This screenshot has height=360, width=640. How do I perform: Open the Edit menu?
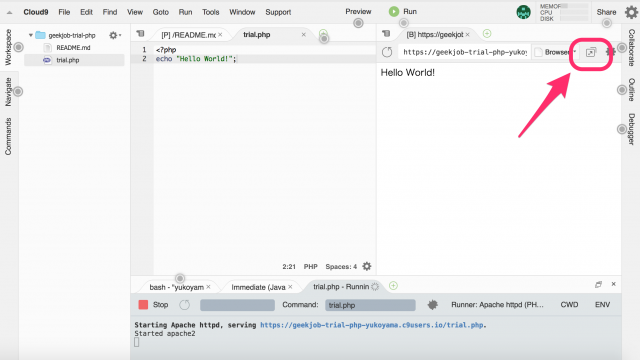pyautogui.click(x=86, y=12)
